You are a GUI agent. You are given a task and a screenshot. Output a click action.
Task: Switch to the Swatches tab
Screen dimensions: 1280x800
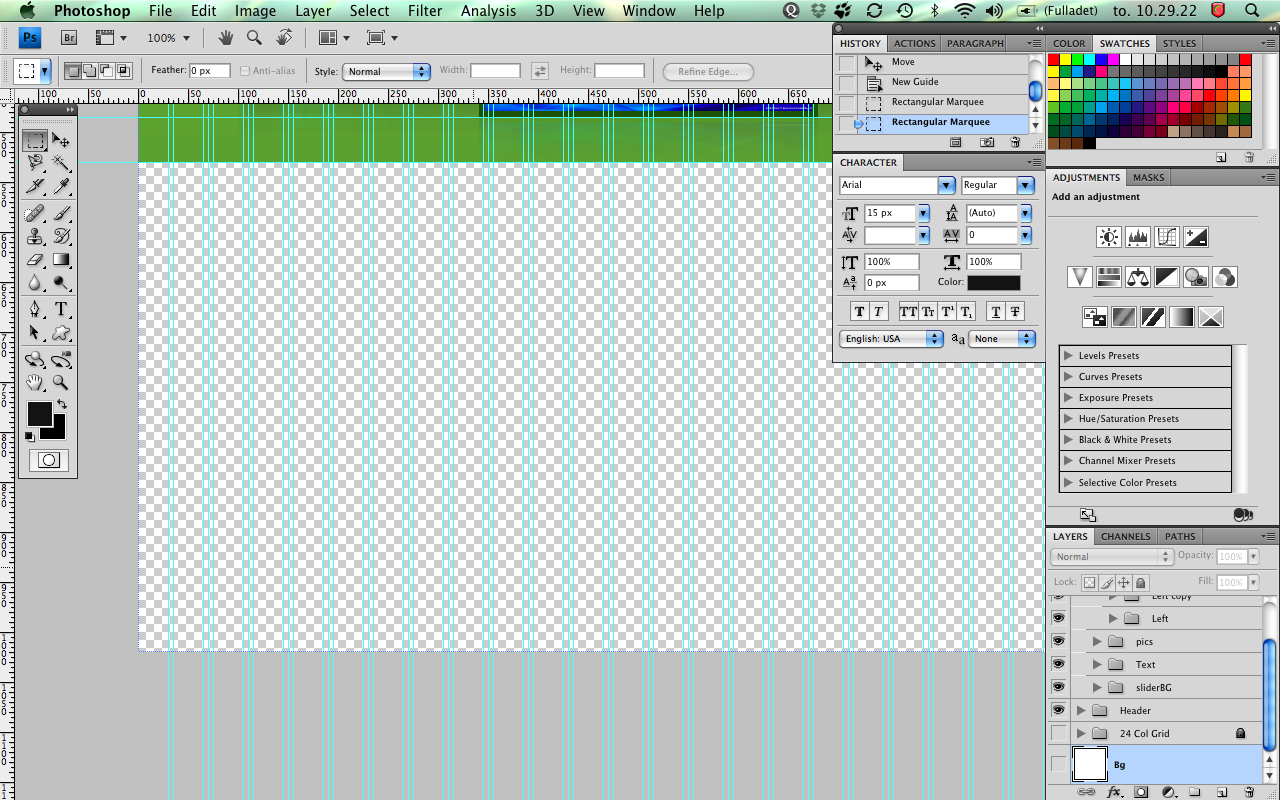pos(1124,43)
